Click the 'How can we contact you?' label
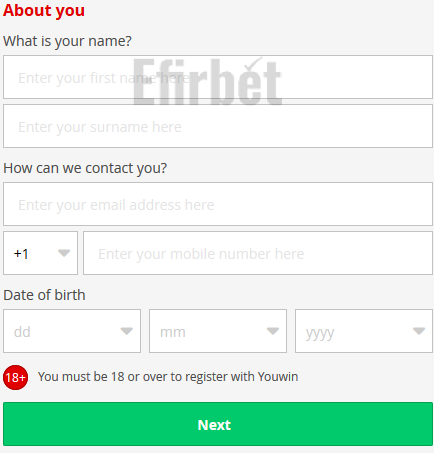The width and height of the screenshot is (434, 453). 85,168
